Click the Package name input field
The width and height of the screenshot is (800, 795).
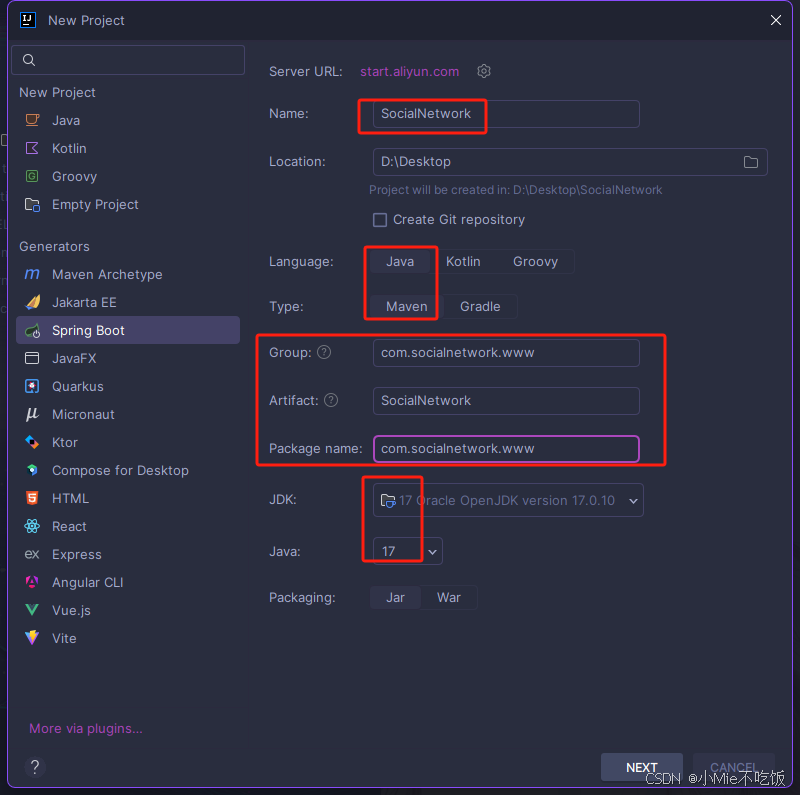(506, 449)
